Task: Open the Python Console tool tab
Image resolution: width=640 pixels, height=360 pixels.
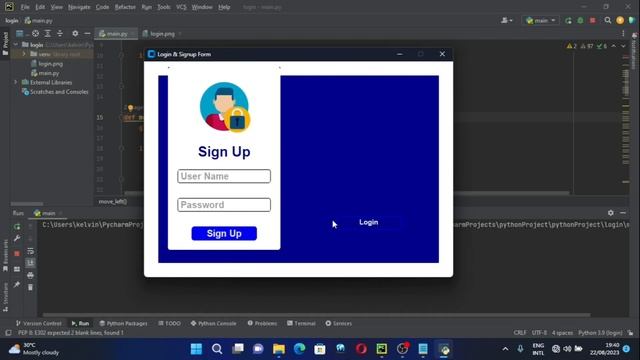Action: (213, 323)
